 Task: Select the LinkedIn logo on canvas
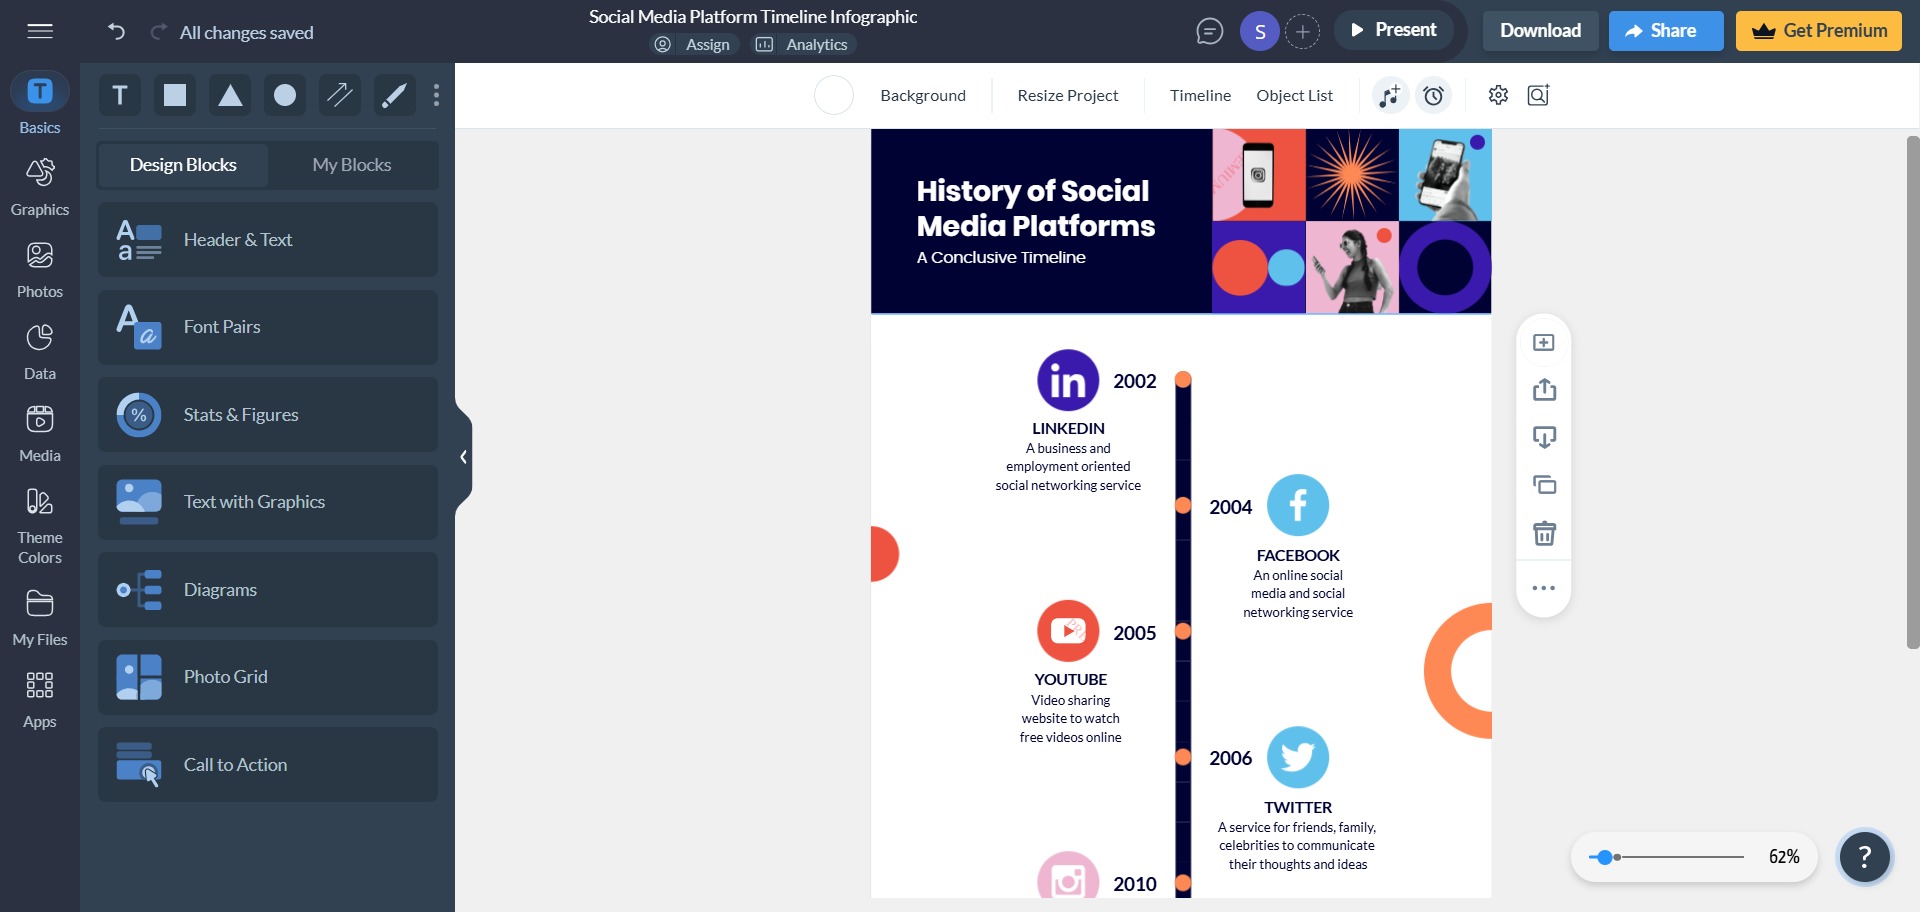click(x=1068, y=380)
